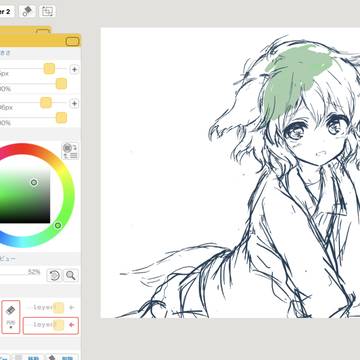Select the unhighlighted layer row with gray arrow
The width and height of the screenshot is (360, 360).
pos(51,307)
